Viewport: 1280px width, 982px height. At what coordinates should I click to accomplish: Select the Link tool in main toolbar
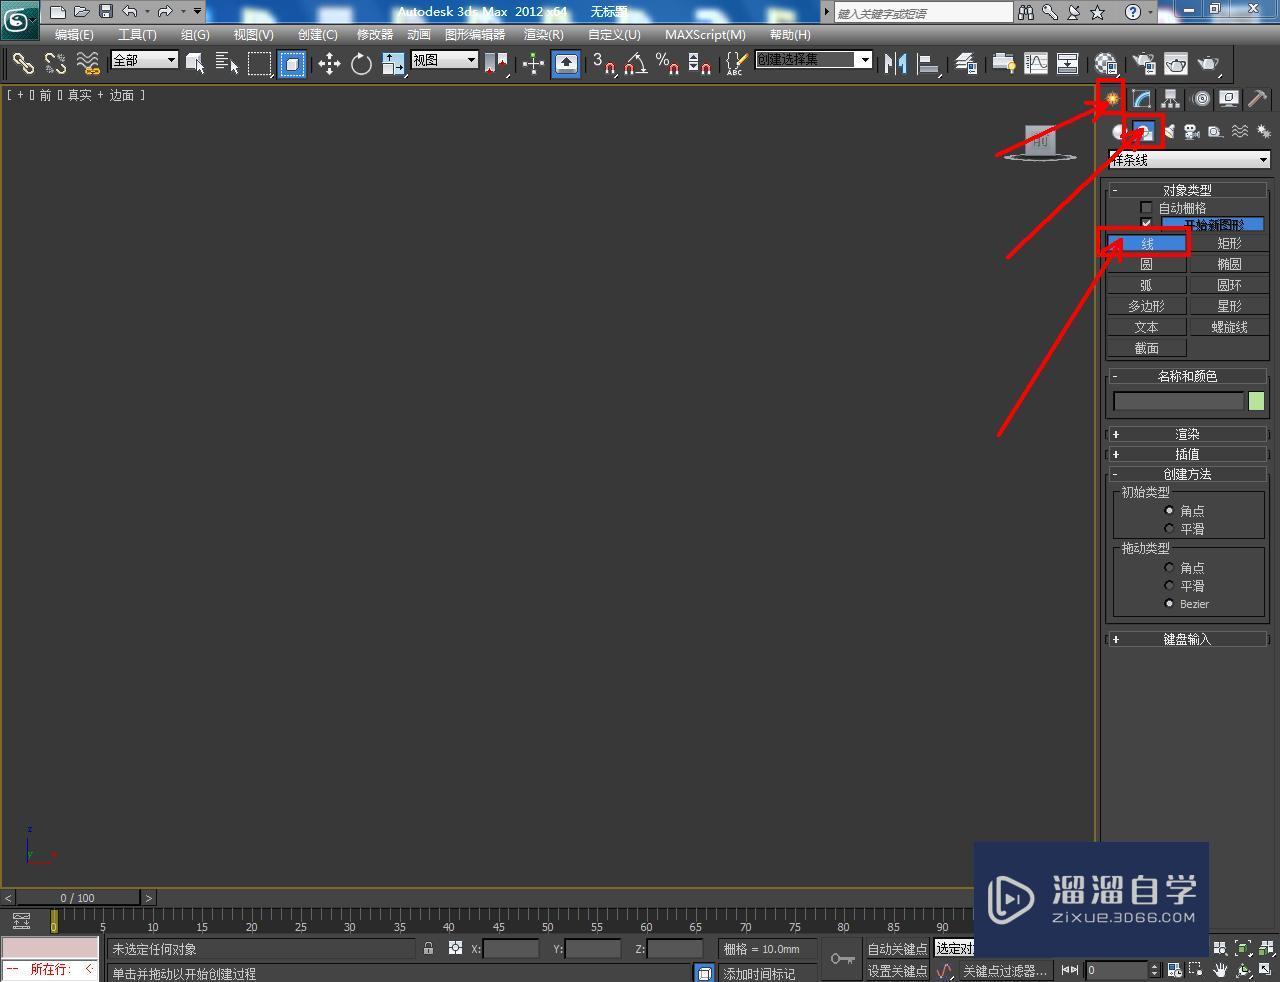[x=22, y=64]
